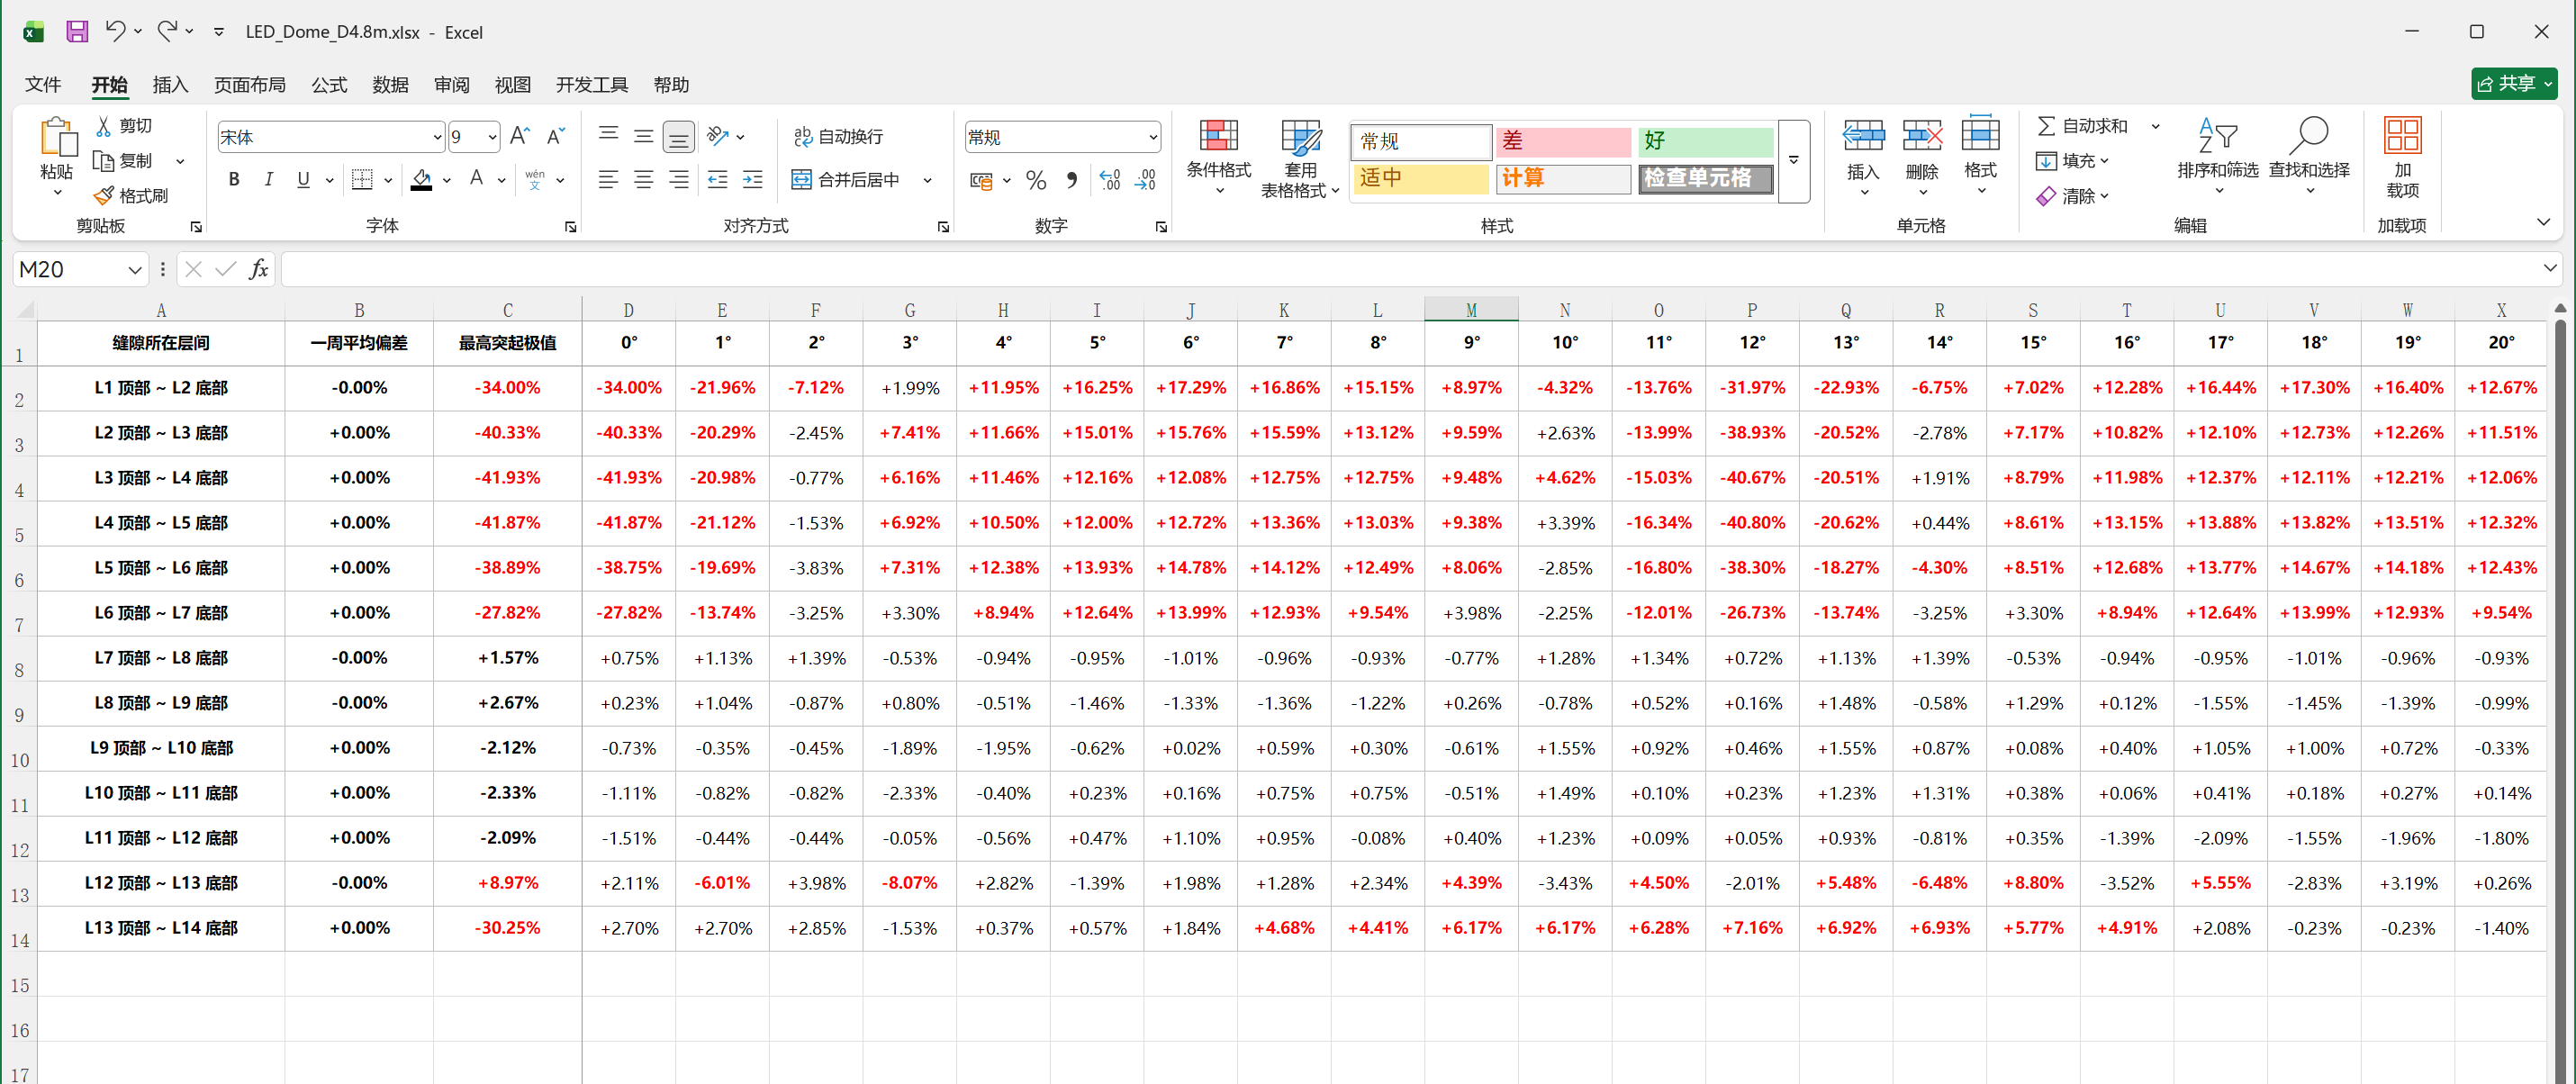Open the font name 宋体 dropdown
This screenshot has height=1084, width=2576.
pyautogui.click(x=437, y=137)
